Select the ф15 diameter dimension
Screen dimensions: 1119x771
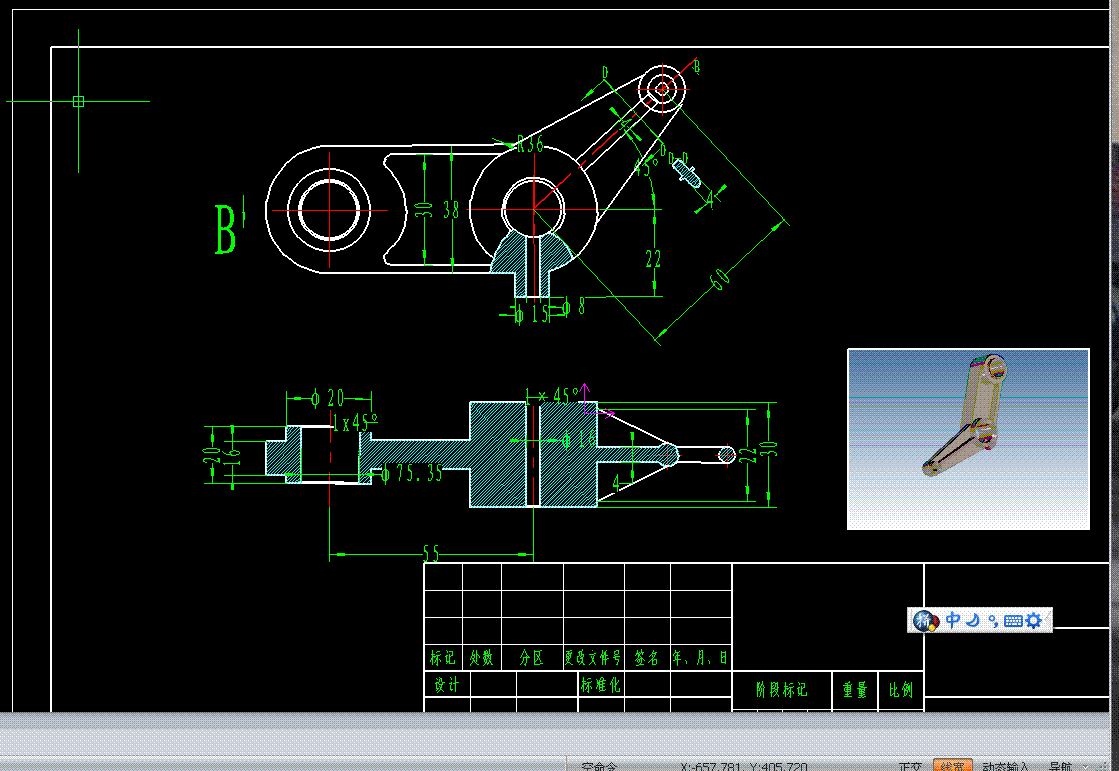[532, 313]
